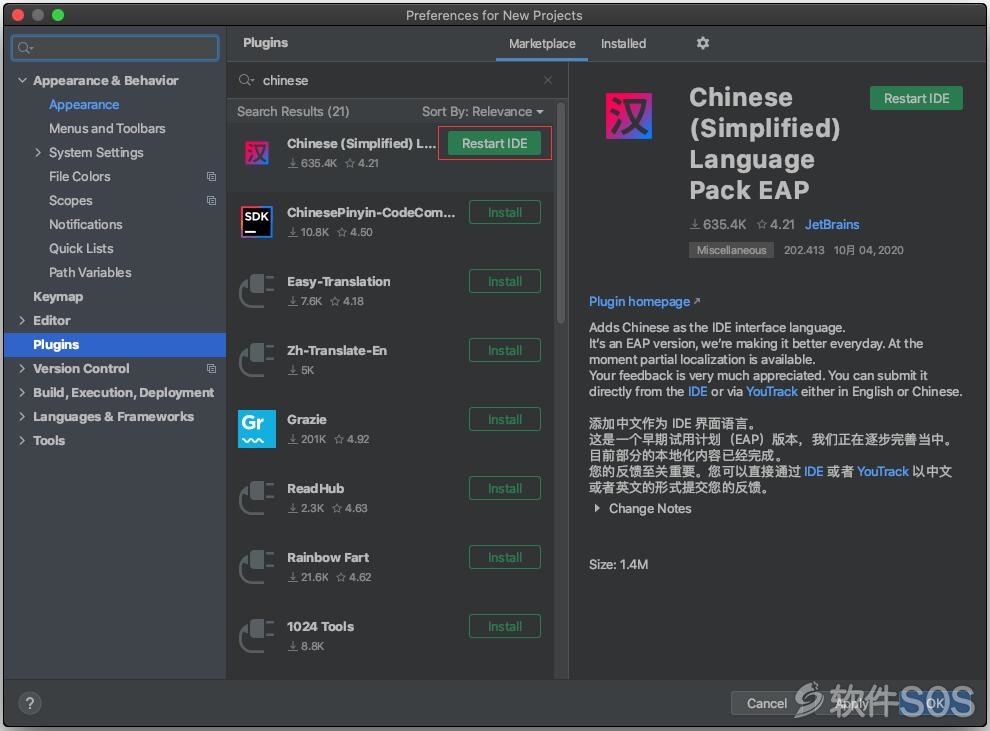The image size is (990, 731).
Task: Expand the Languages & Frameworks section
Action: point(22,416)
